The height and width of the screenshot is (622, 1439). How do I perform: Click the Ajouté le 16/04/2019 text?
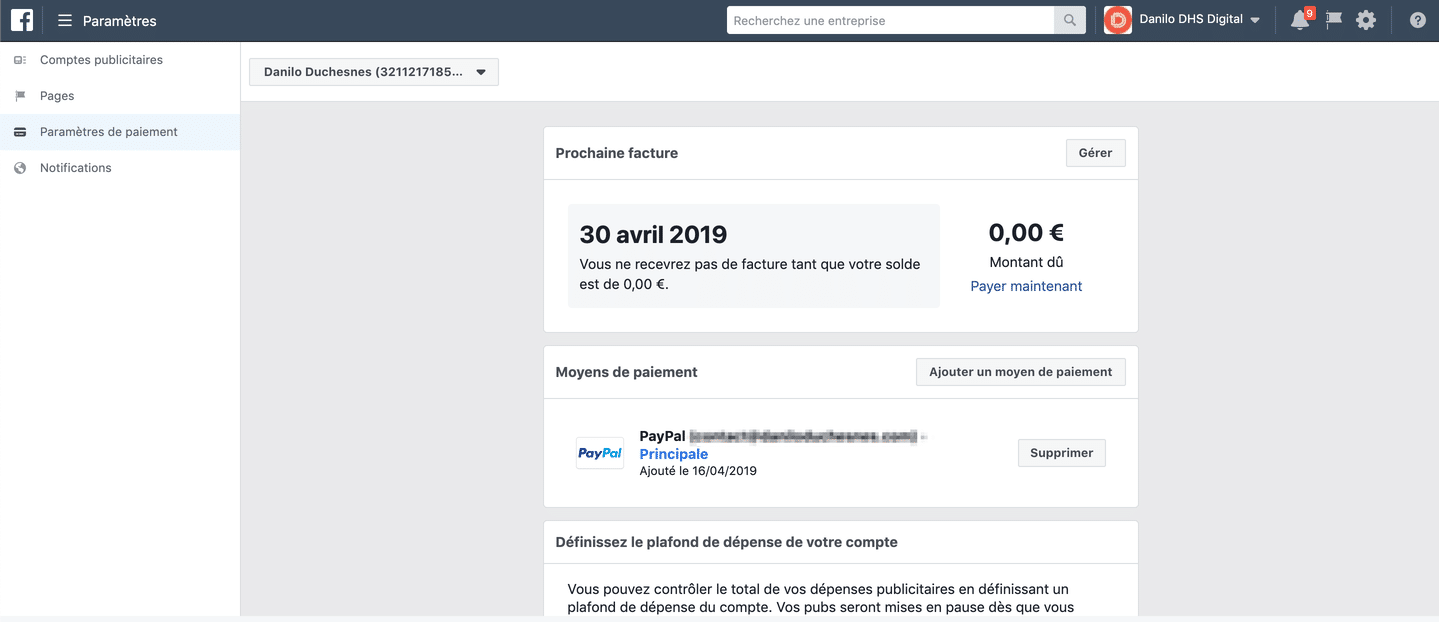[x=698, y=471]
